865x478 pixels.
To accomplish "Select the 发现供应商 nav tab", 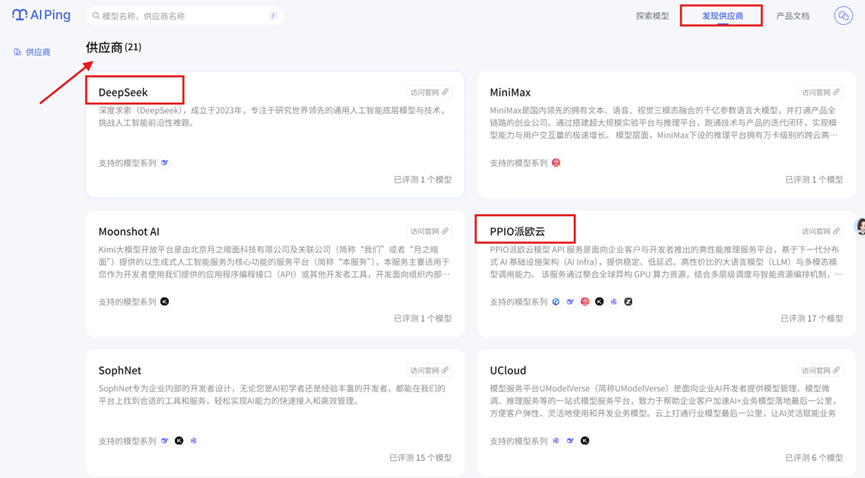I will [x=722, y=16].
